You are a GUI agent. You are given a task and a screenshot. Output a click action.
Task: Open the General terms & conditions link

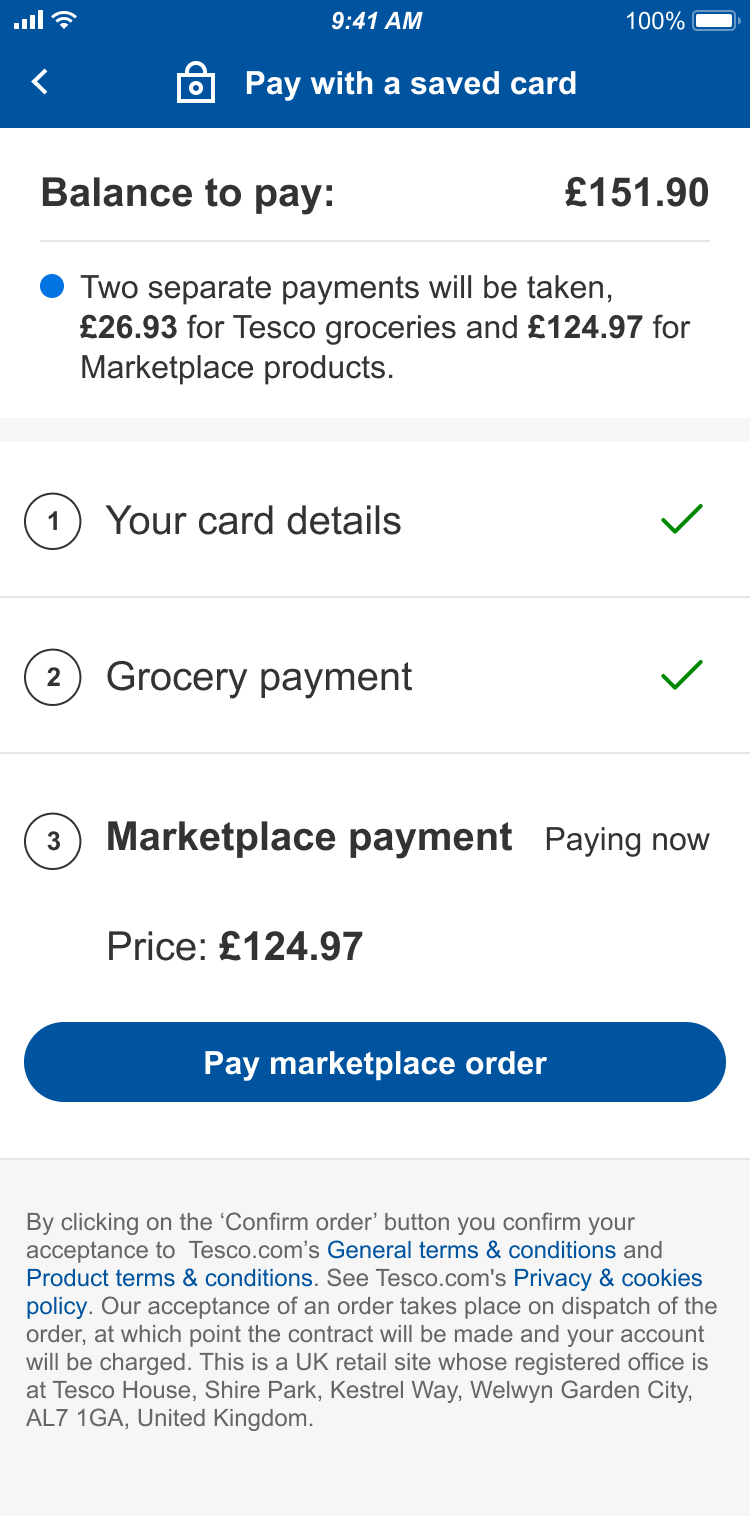tap(471, 1250)
